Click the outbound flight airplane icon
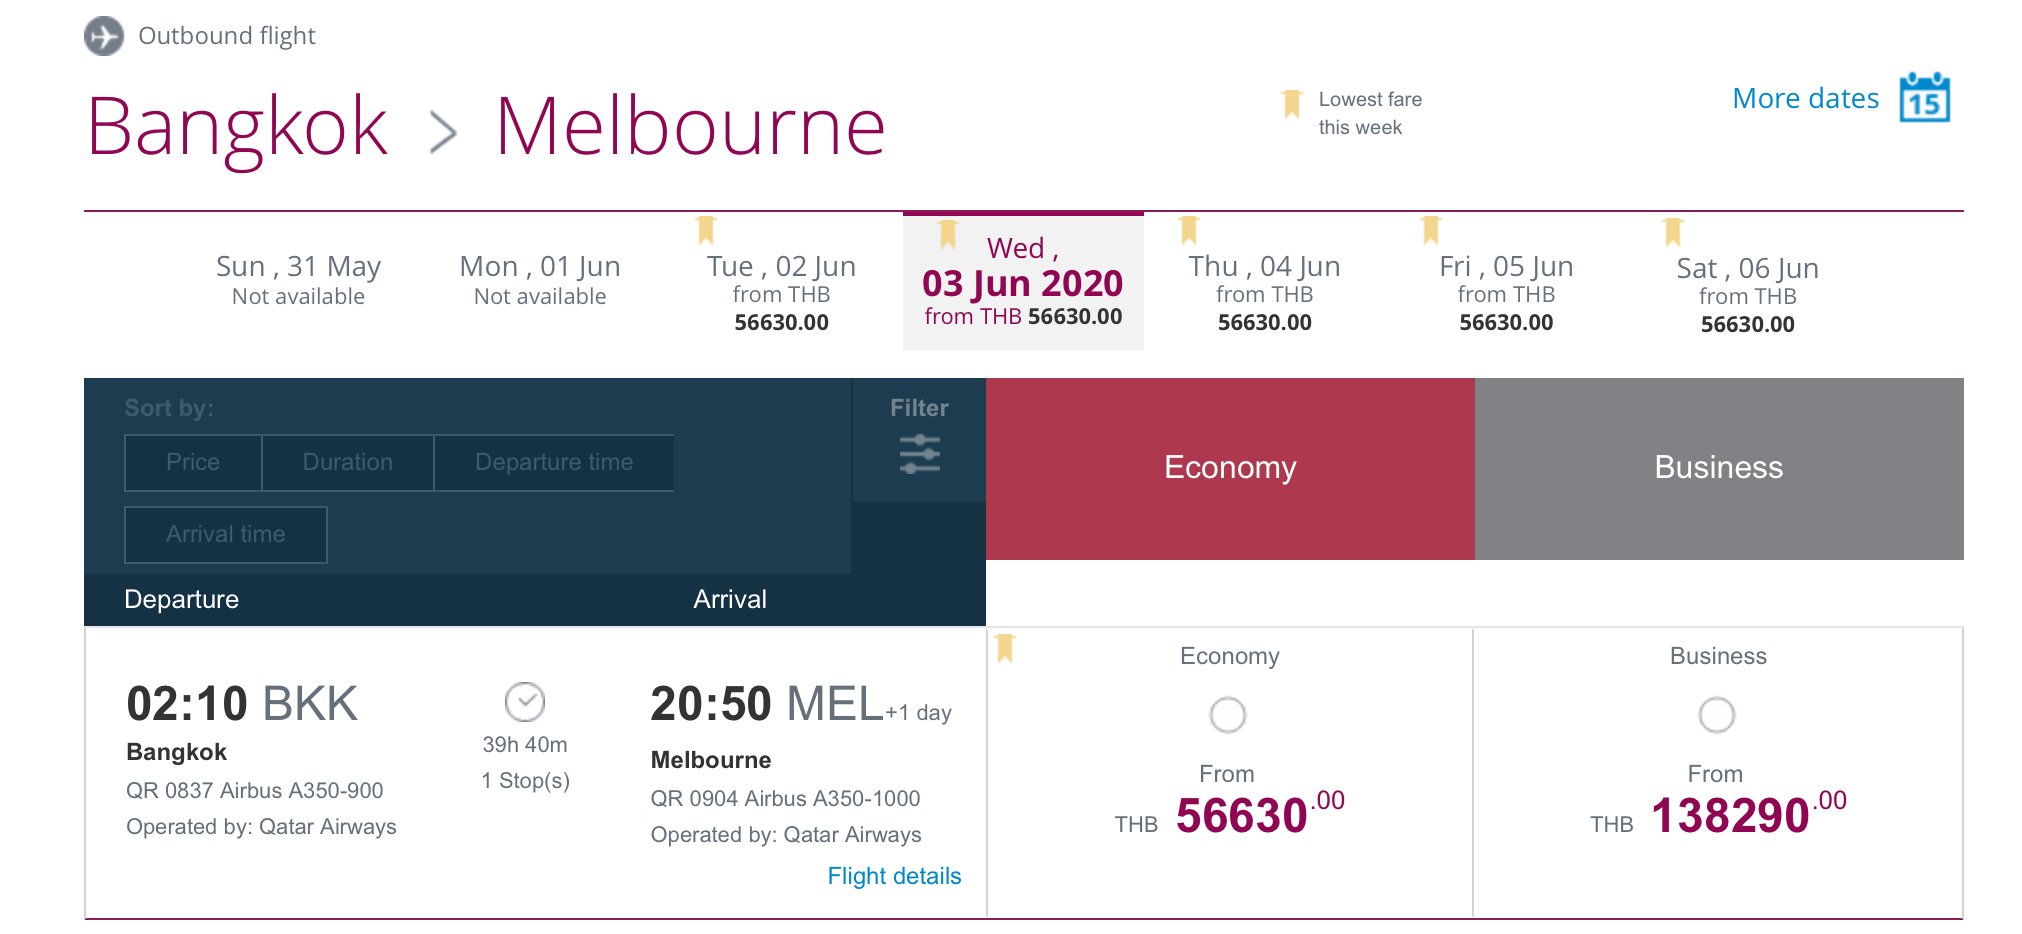This screenshot has width=2022, height=934. tap(104, 37)
